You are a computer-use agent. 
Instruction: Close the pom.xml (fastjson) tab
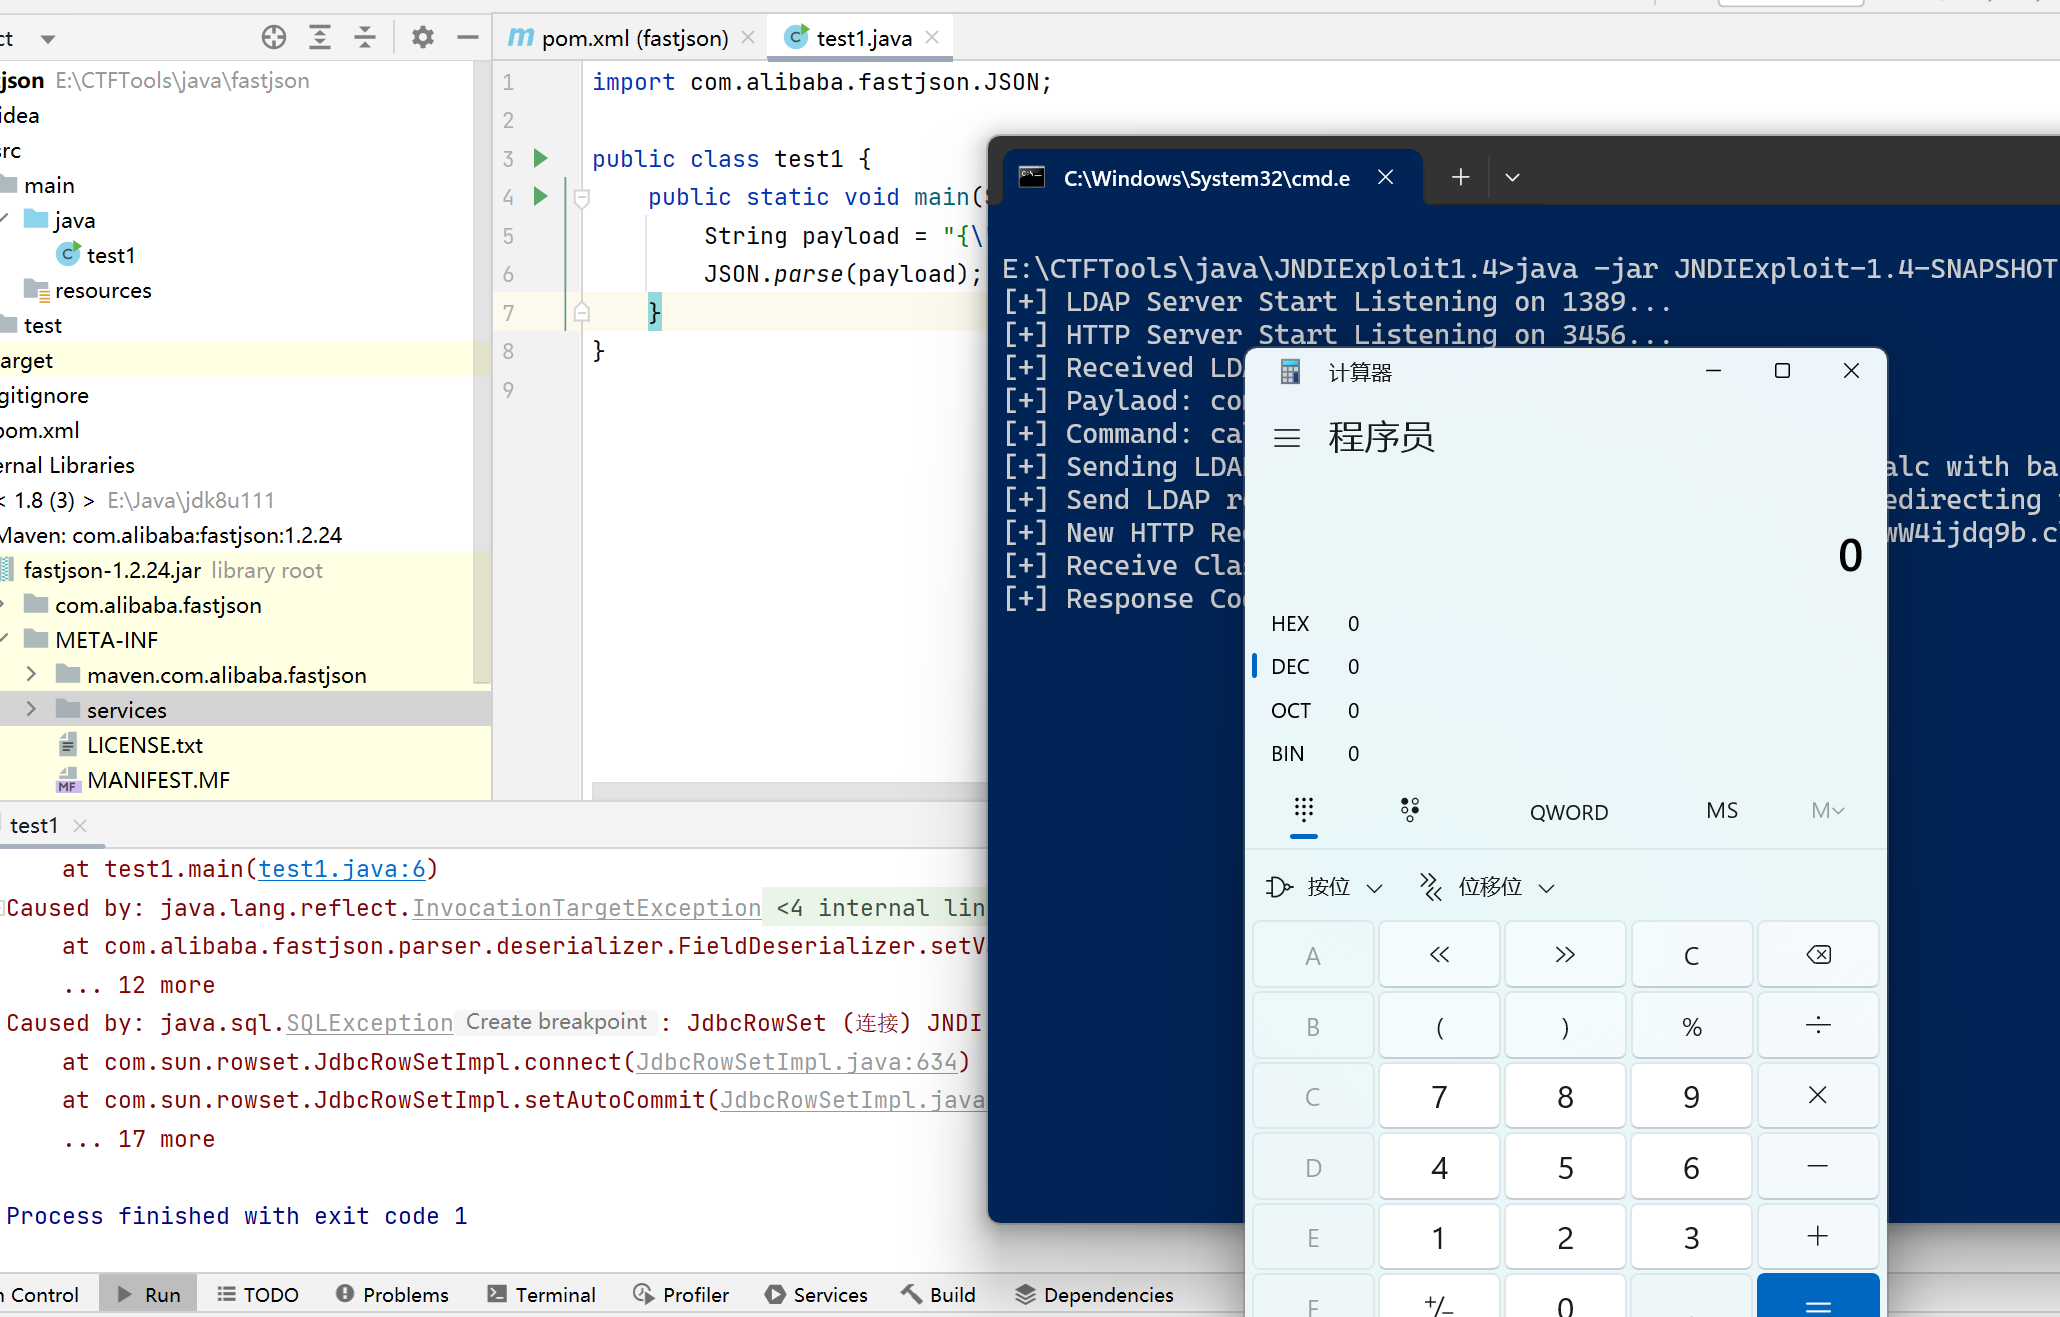pyautogui.click(x=748, y=38)
